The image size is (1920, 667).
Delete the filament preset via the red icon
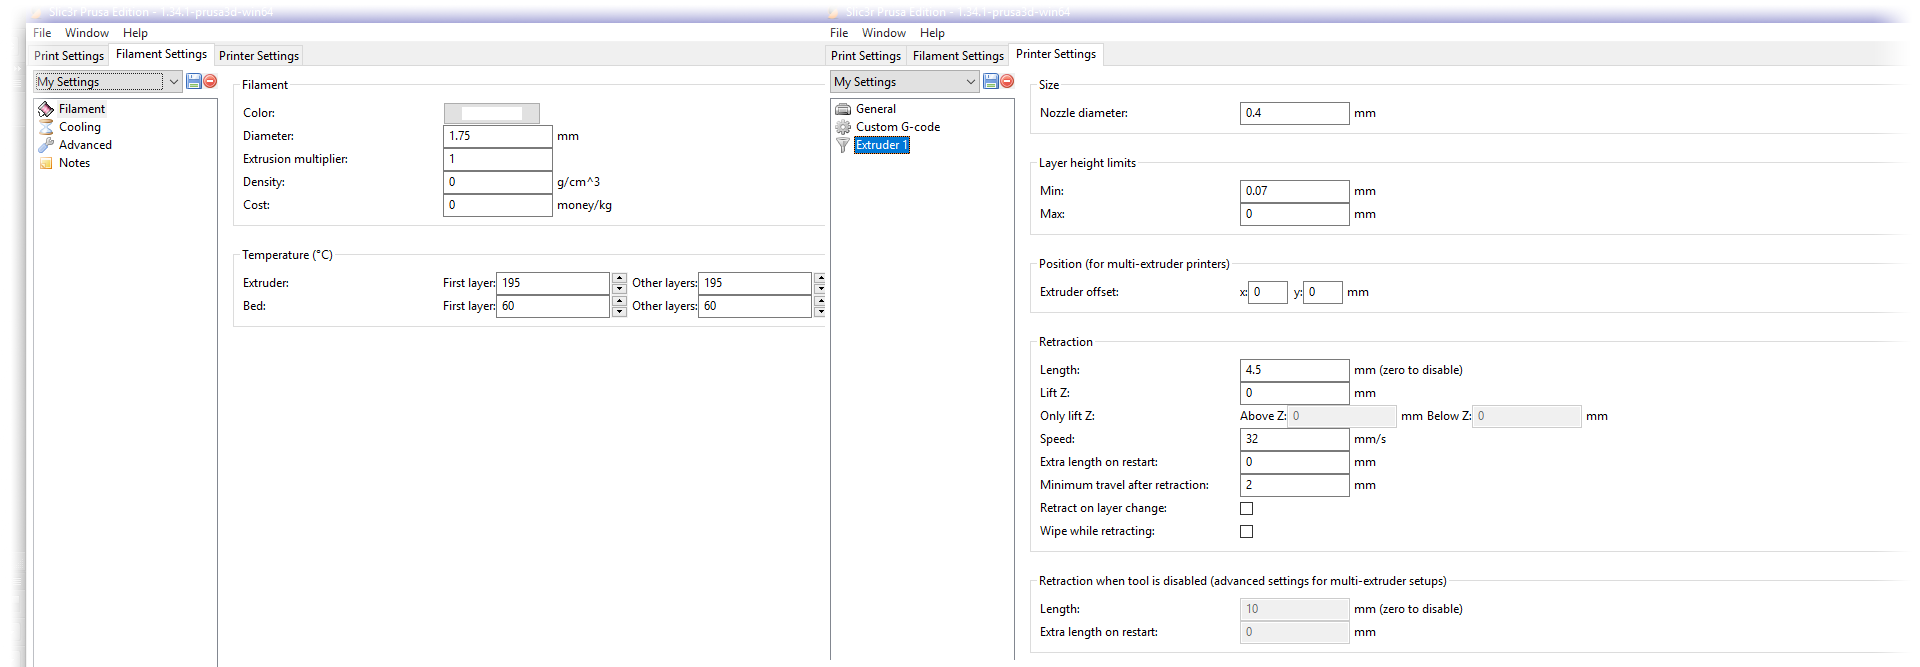click(x=210, y=81)
